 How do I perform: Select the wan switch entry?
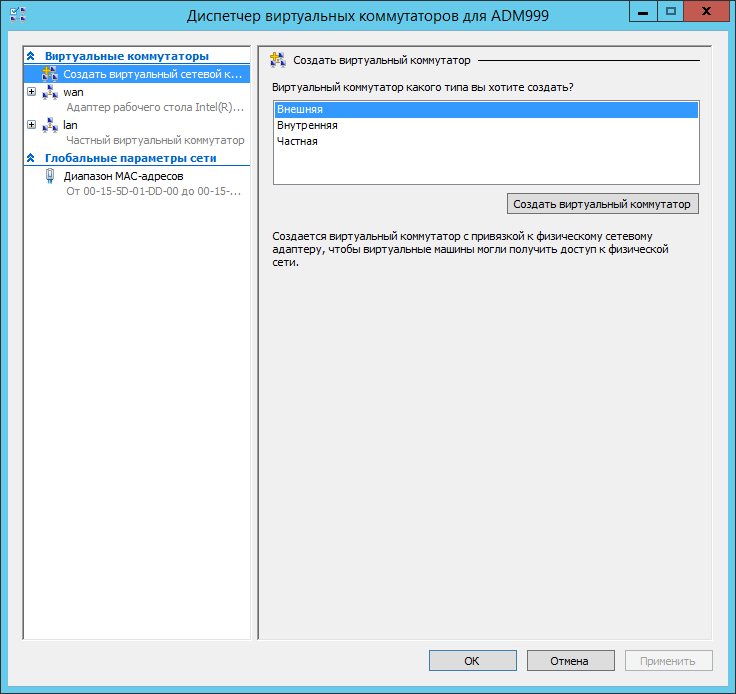pyautogui.click(x=74, y=92)
